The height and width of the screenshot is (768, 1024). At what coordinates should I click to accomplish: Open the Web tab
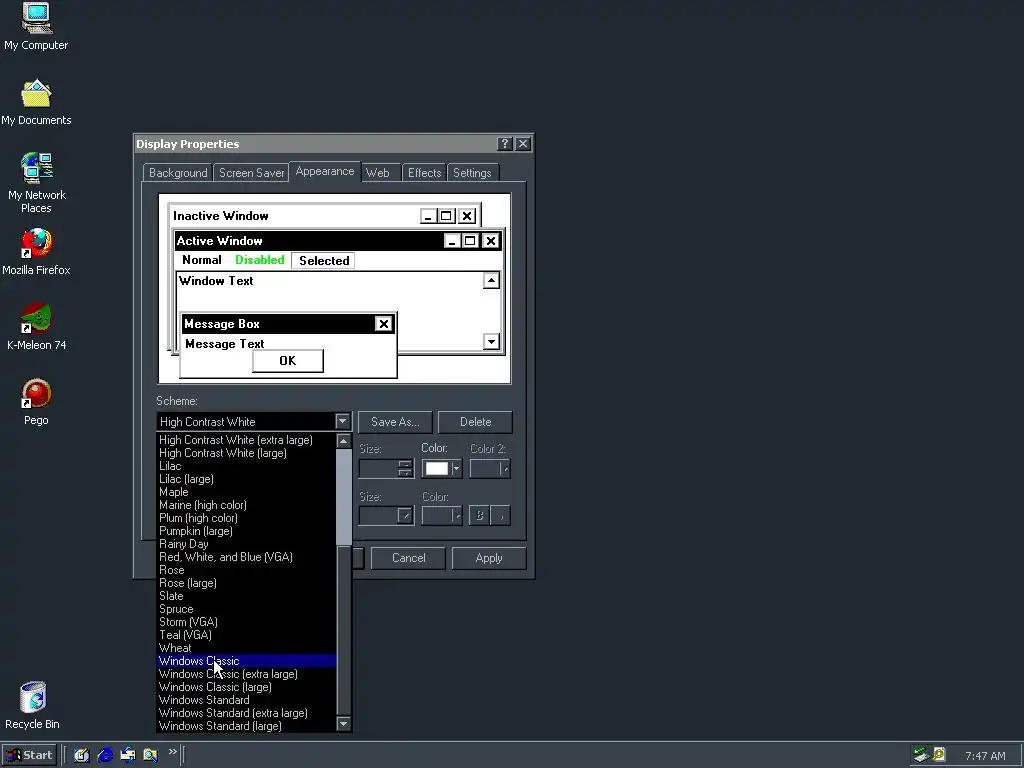coord(377,172)
